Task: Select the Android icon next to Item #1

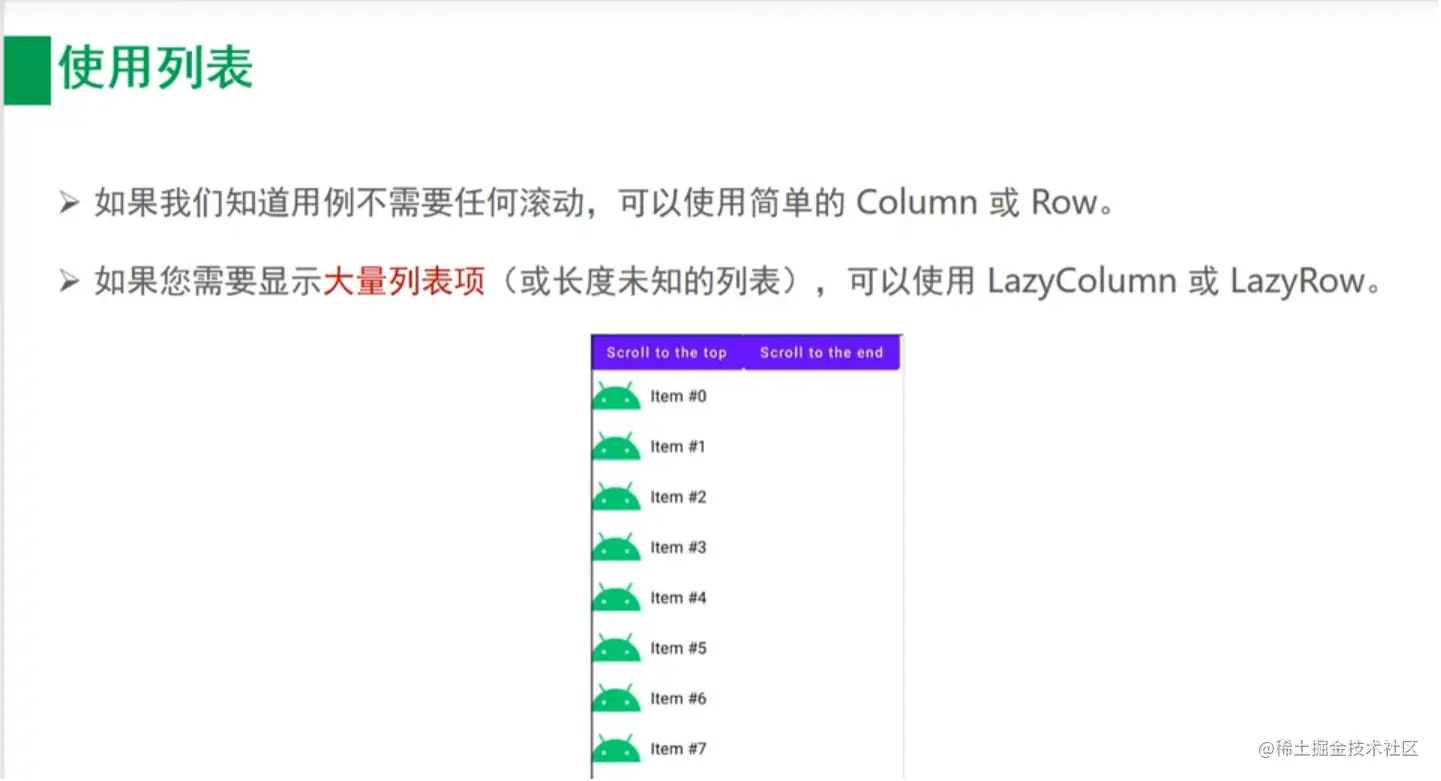Action: pyautogui.click(x=616, y=446)
